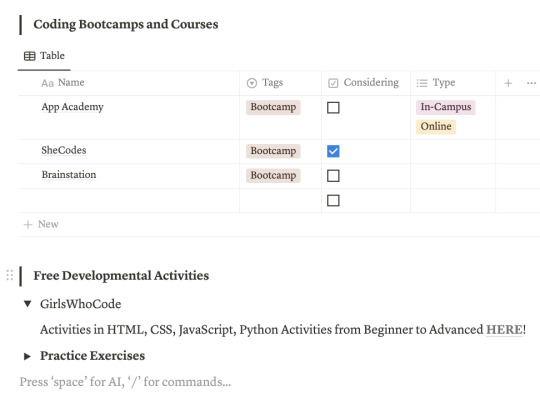The width and height of the screenshot is (540, 396).
Task: Follow the HERE link for activities
Action: (504, 330)
